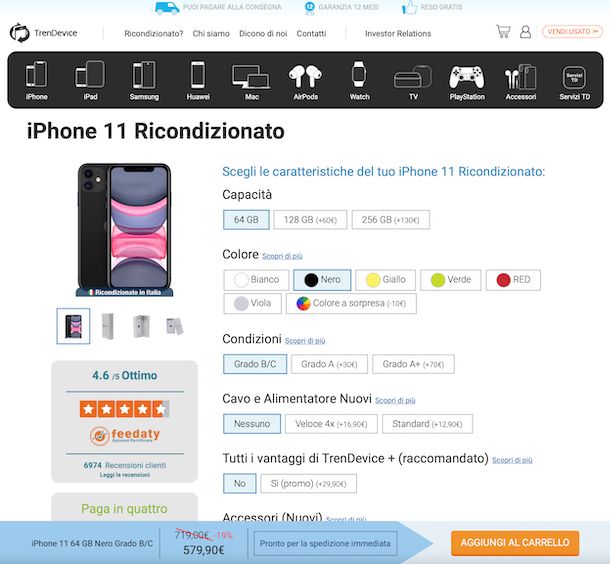Choose No for TrenDevice+ advantages
Viewport: 610px width, 564px height.
tap(240, 483)
